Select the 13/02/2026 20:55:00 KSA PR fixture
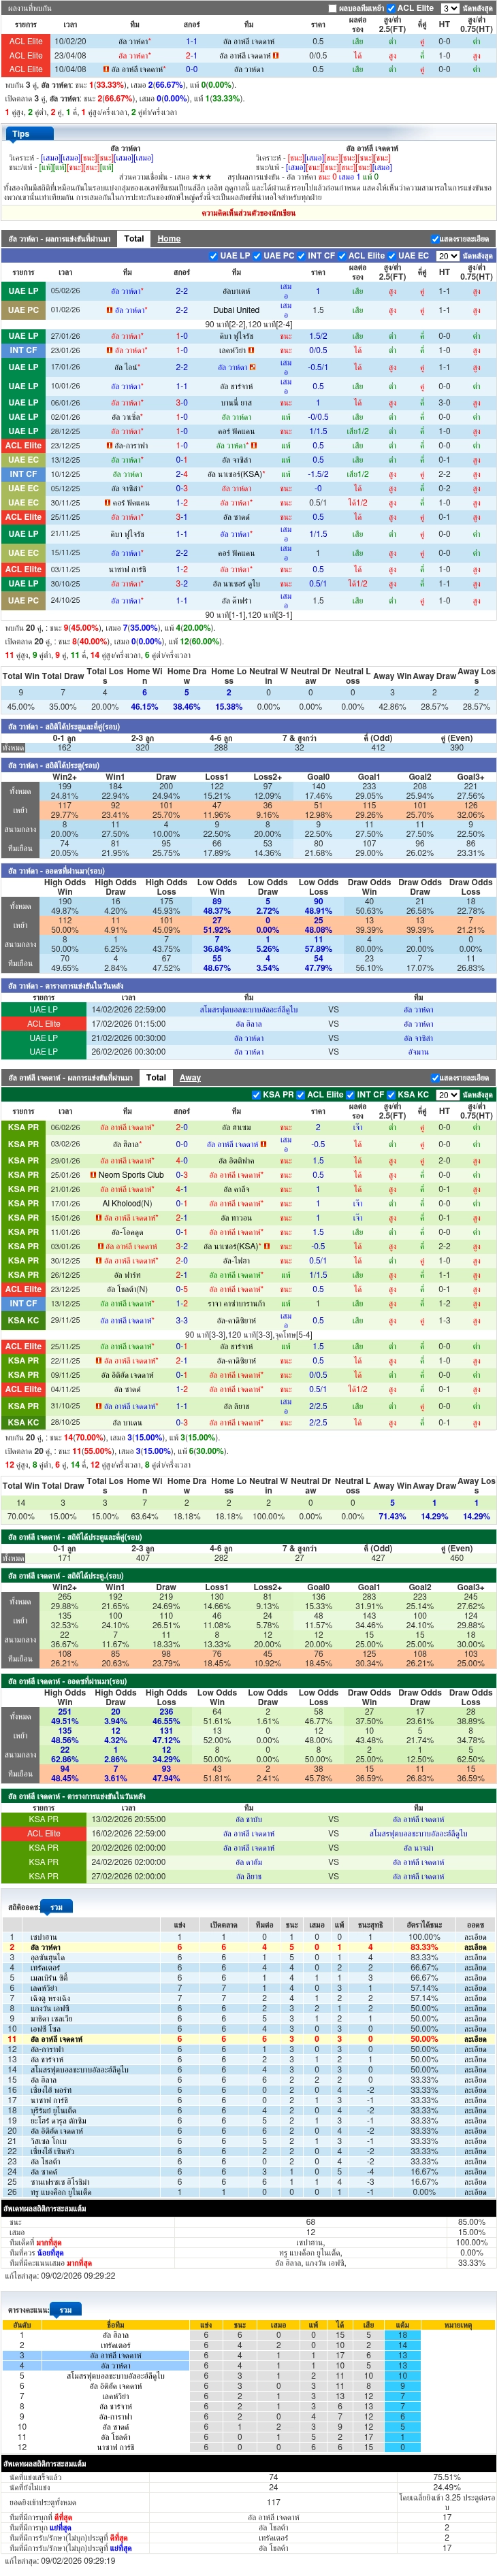This screenshot has height=2576, width=497. tap(248, 1819)
